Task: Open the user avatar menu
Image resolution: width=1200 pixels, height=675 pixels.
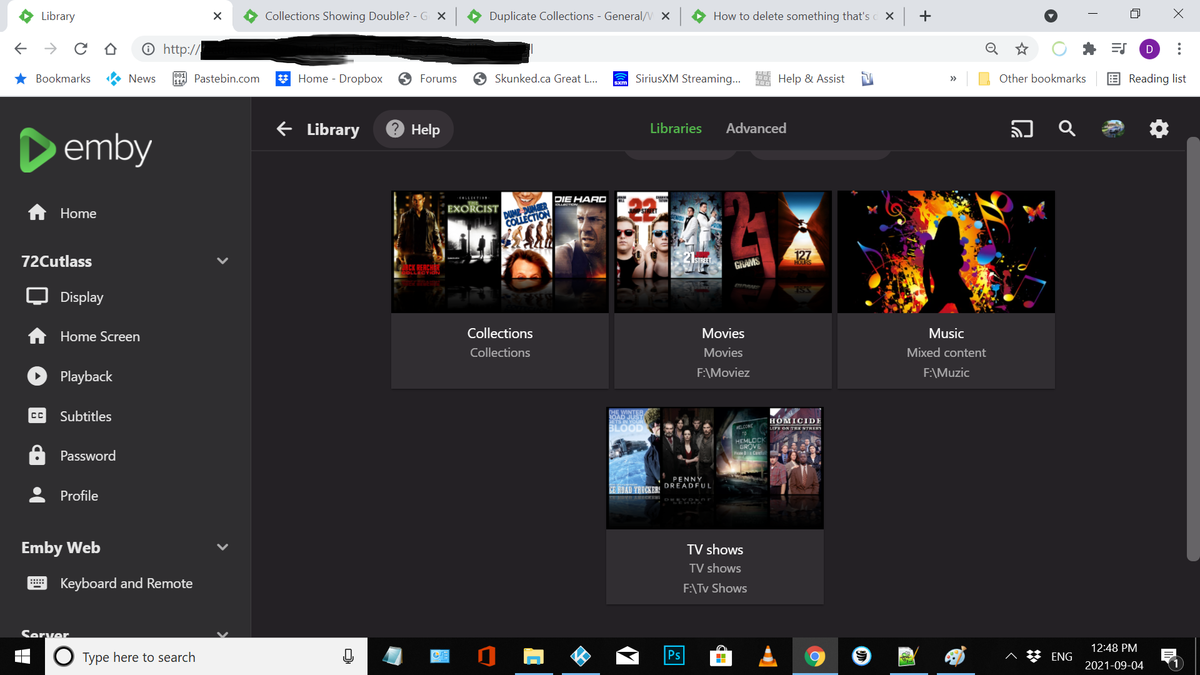Action: click(x=1112, y=129)
